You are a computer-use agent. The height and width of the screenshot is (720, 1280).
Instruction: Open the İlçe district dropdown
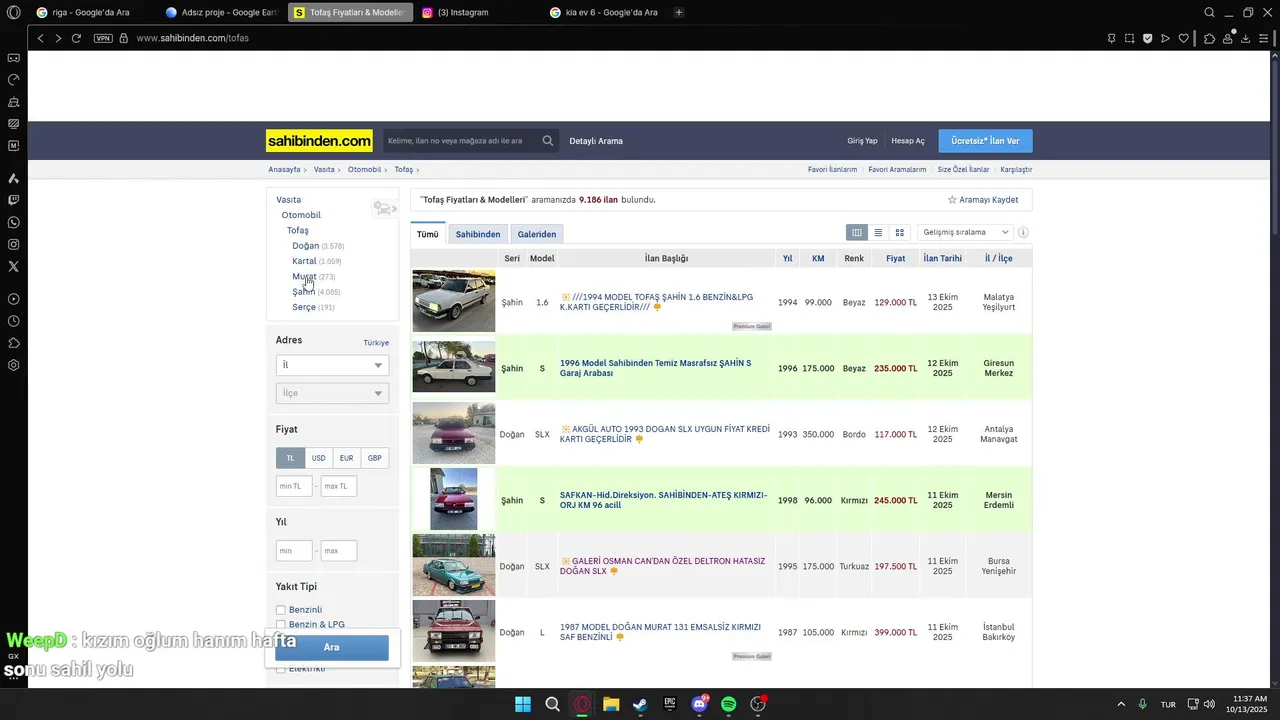coord(332,393)
